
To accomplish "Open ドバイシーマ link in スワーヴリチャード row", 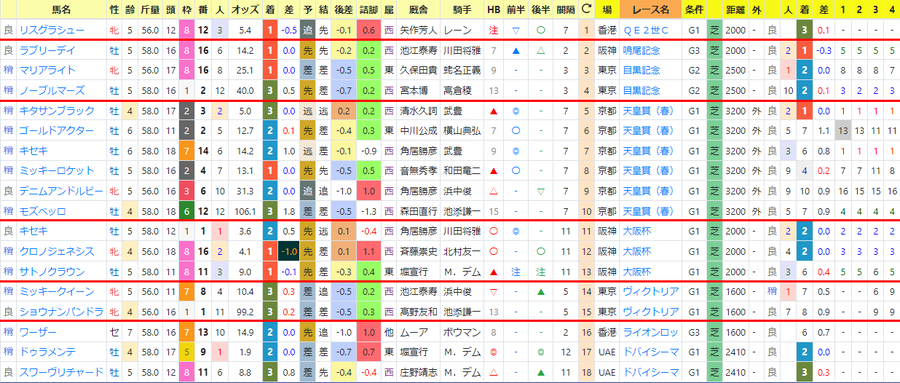I will click(651, 372).
